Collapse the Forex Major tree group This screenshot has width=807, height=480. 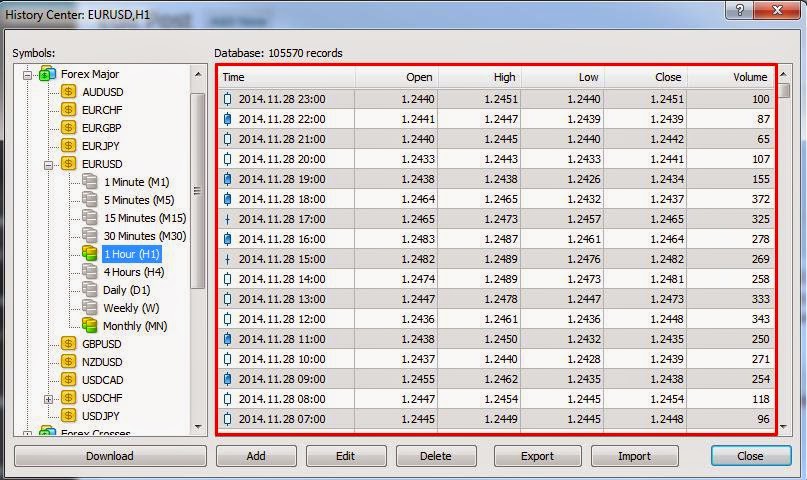pos(27,75)
